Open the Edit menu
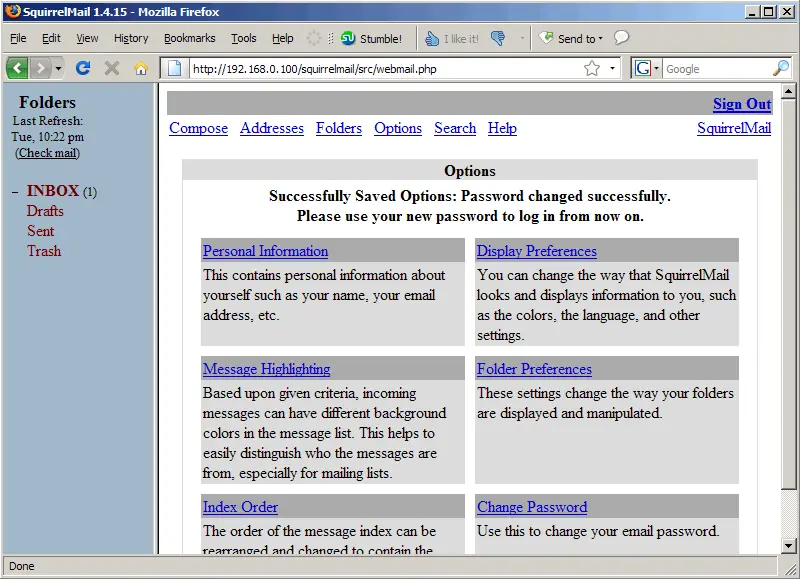This screenshot has width=800, height=579. coord(51,38)
